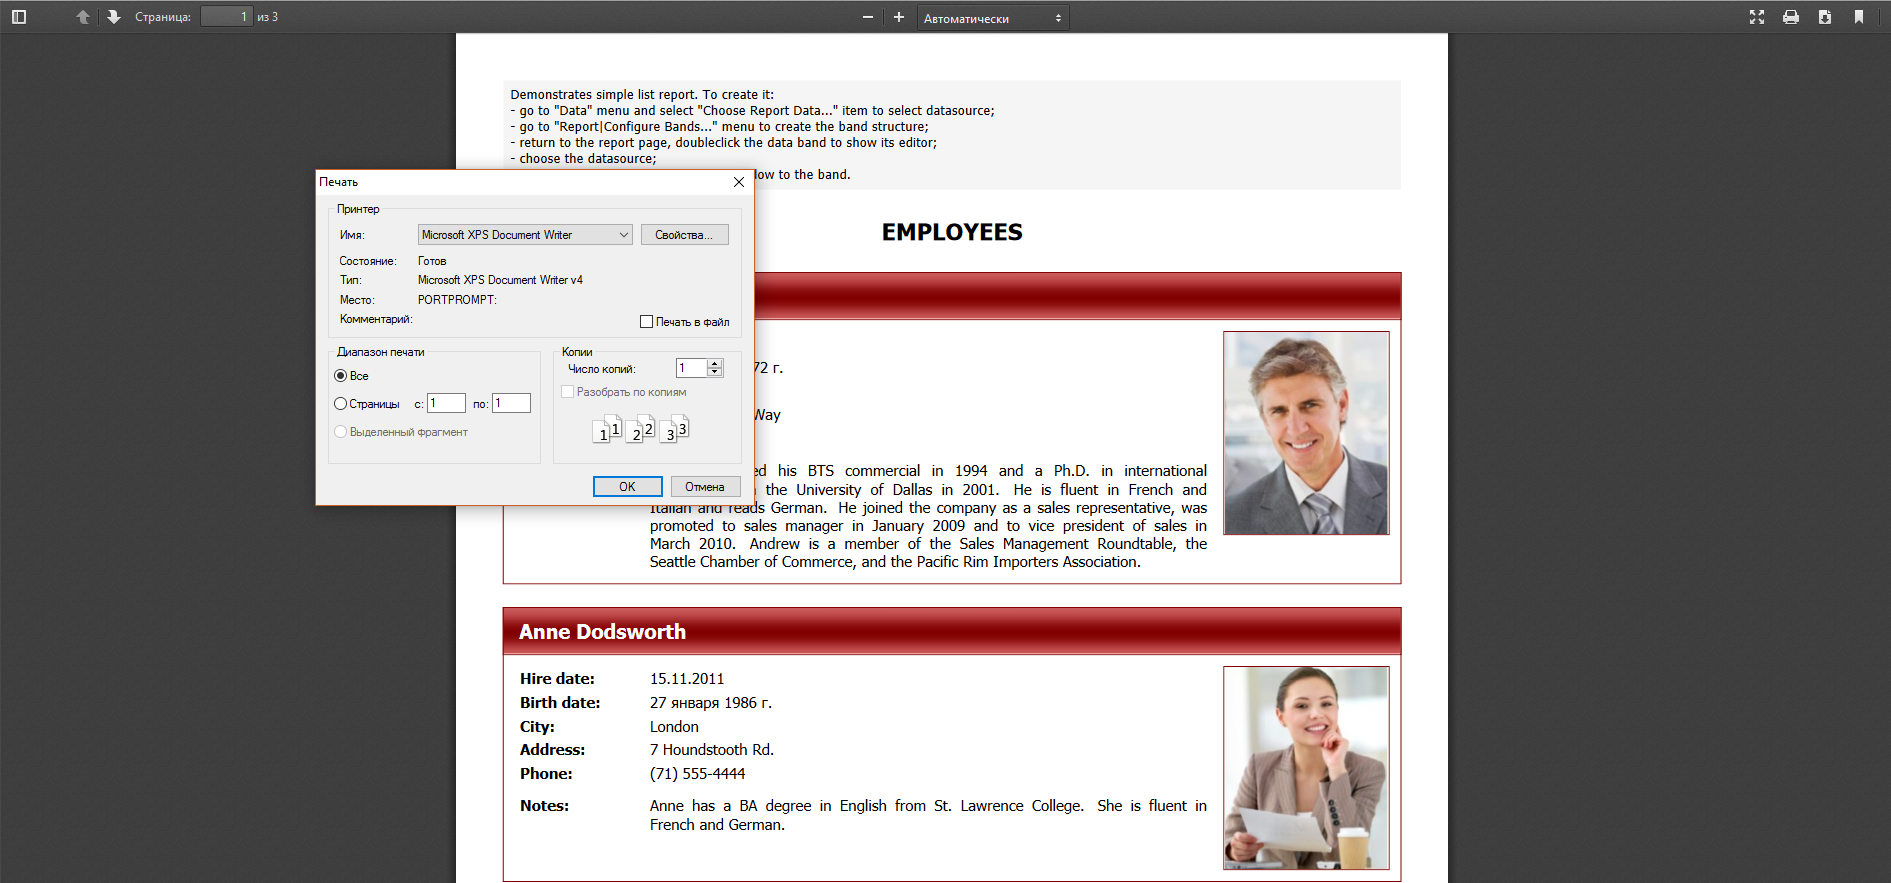Click the 'по:' end page field
Screen dimensions: 1891x883
pos(511,403)
